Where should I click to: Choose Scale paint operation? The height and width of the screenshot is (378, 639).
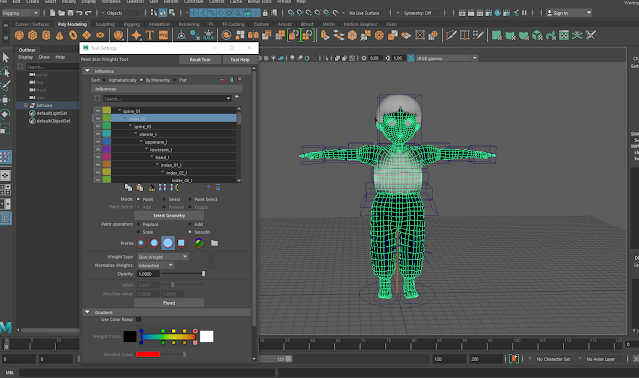point(139,232)
